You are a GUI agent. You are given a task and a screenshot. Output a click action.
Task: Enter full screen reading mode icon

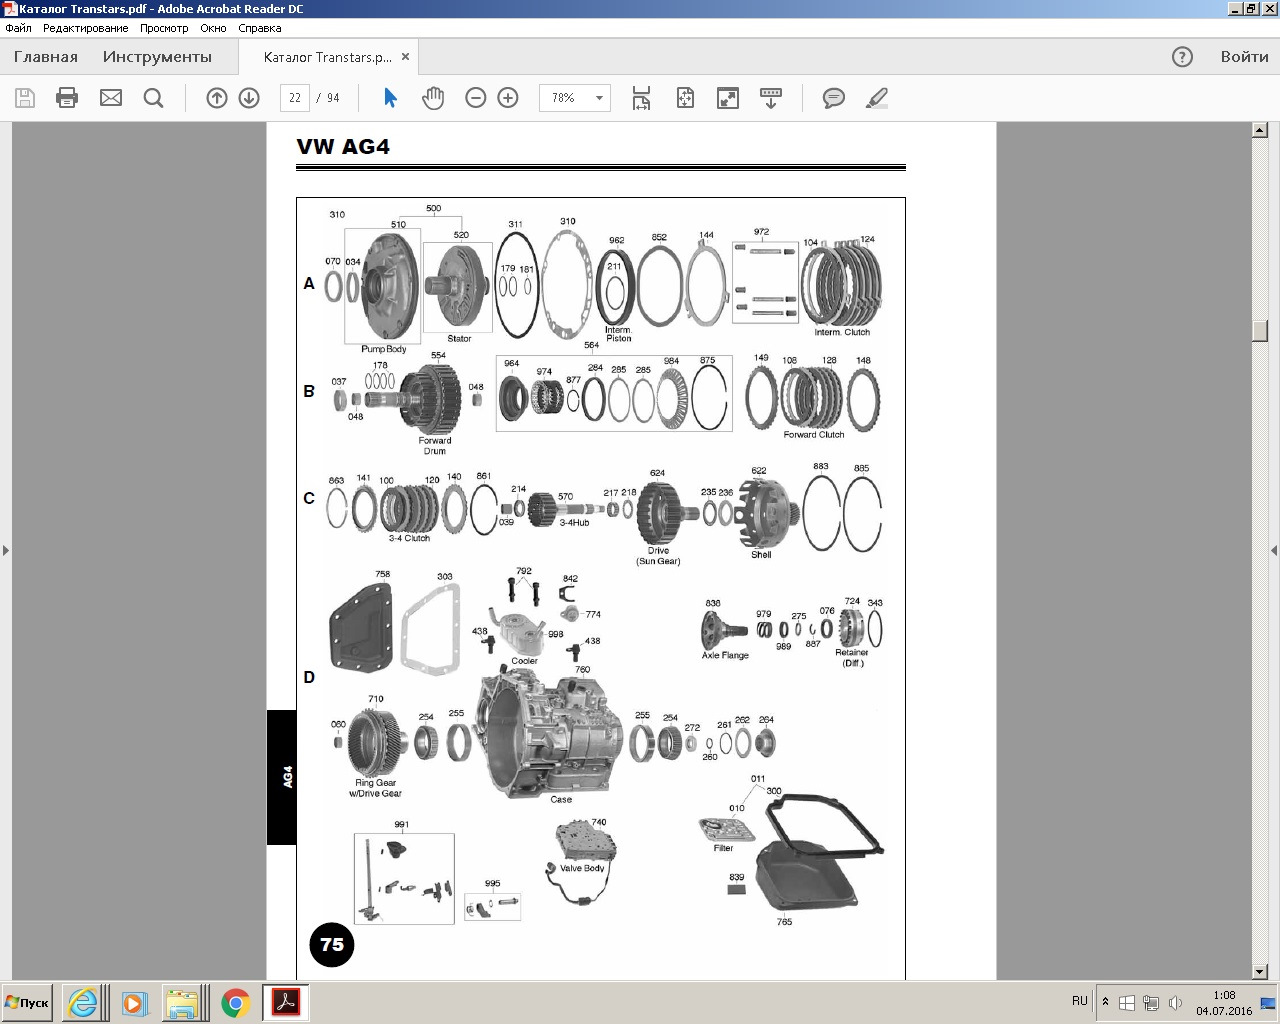click(x=728, y=98)
